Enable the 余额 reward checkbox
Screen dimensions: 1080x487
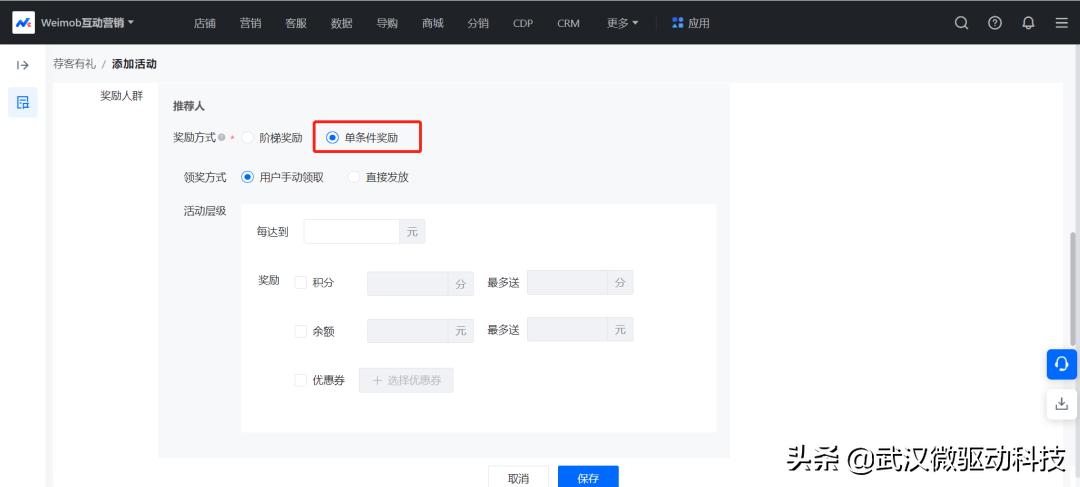click(x=300, y=331)
